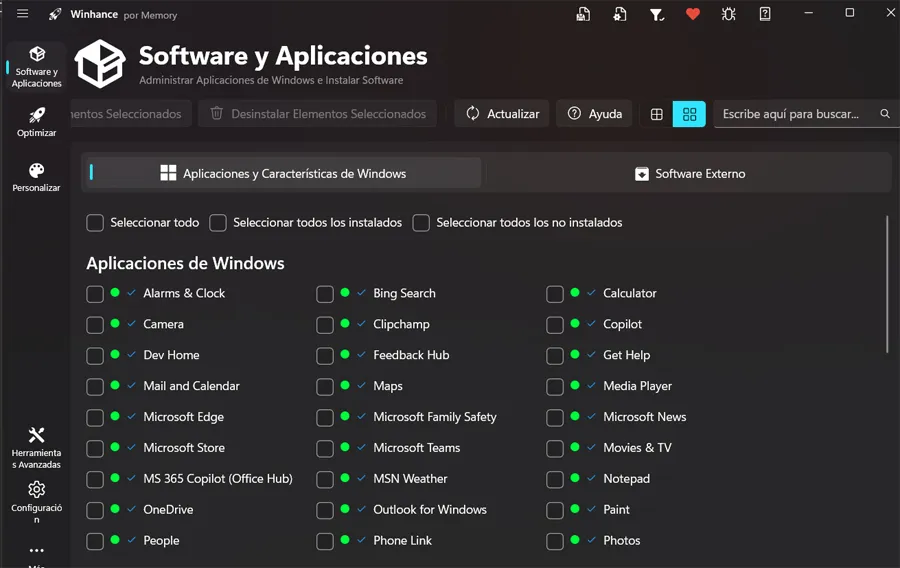Viewport: 900px width, 568px height.
Task: Select Aplicaciones y Características de Windows tab
Action: point(284,173)
